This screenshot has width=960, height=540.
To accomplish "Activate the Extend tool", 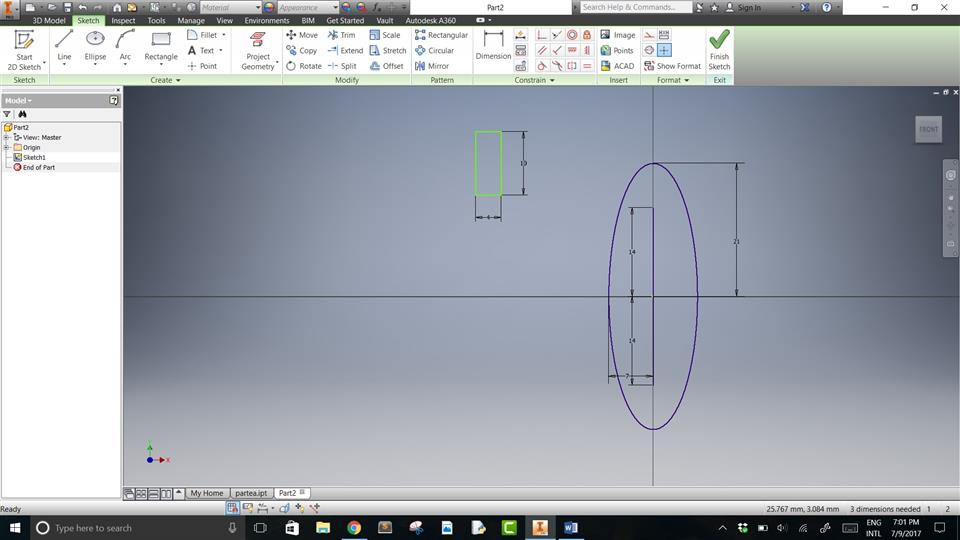I will [x=345, y=50].
